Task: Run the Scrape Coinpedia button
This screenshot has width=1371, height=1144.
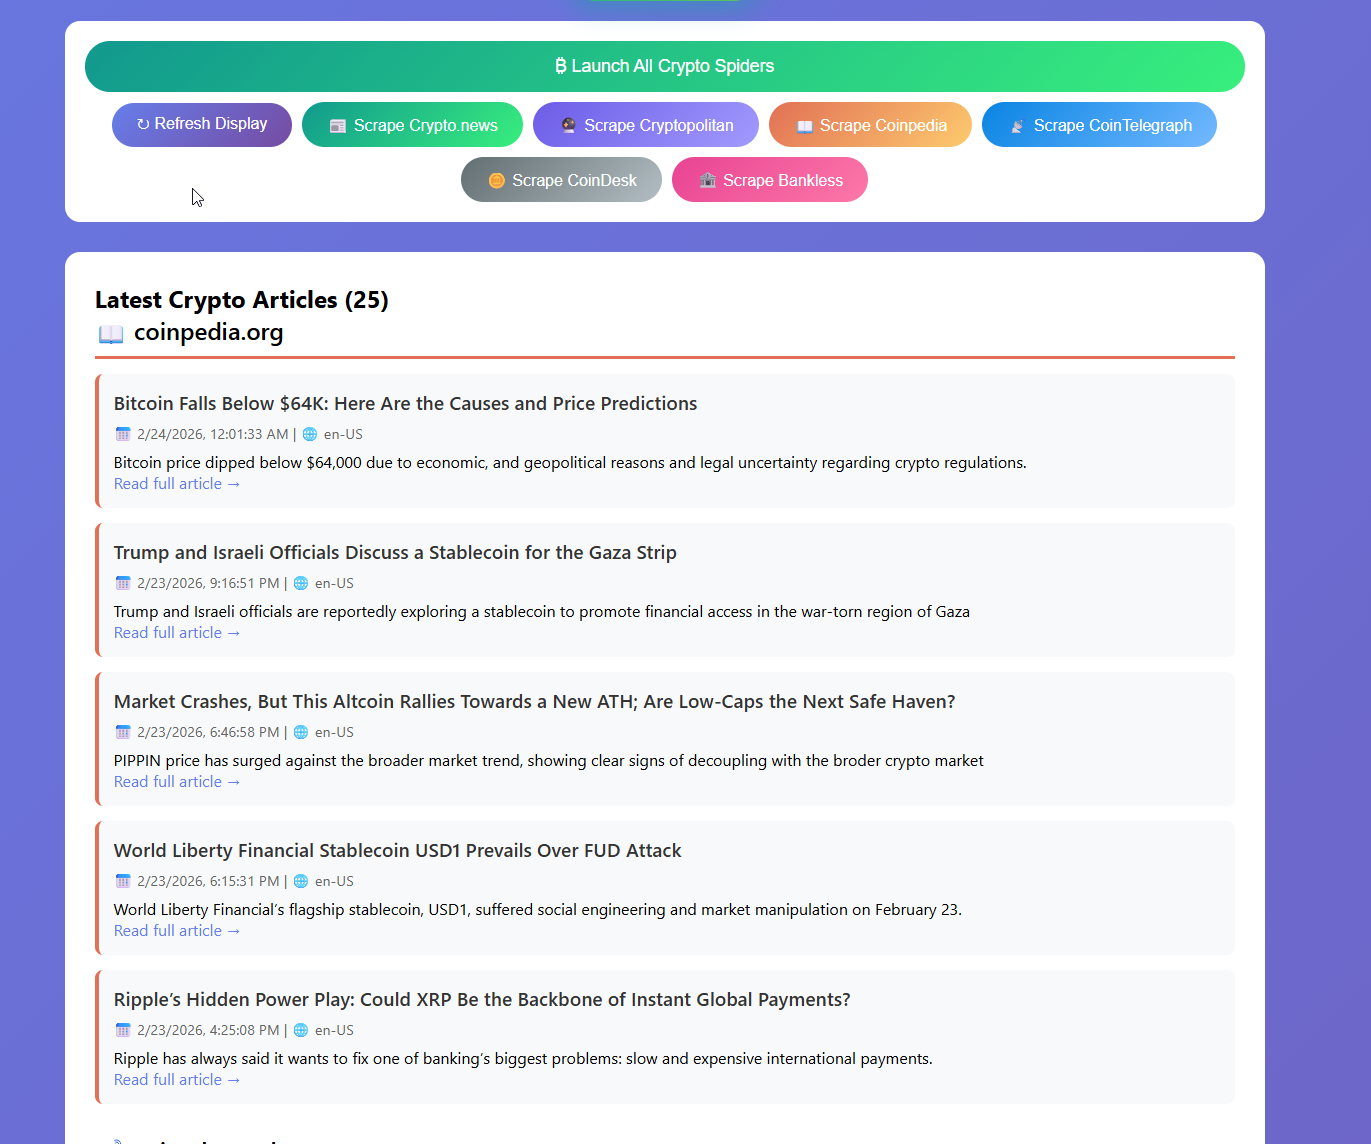Action: click(x=870, y=125)
